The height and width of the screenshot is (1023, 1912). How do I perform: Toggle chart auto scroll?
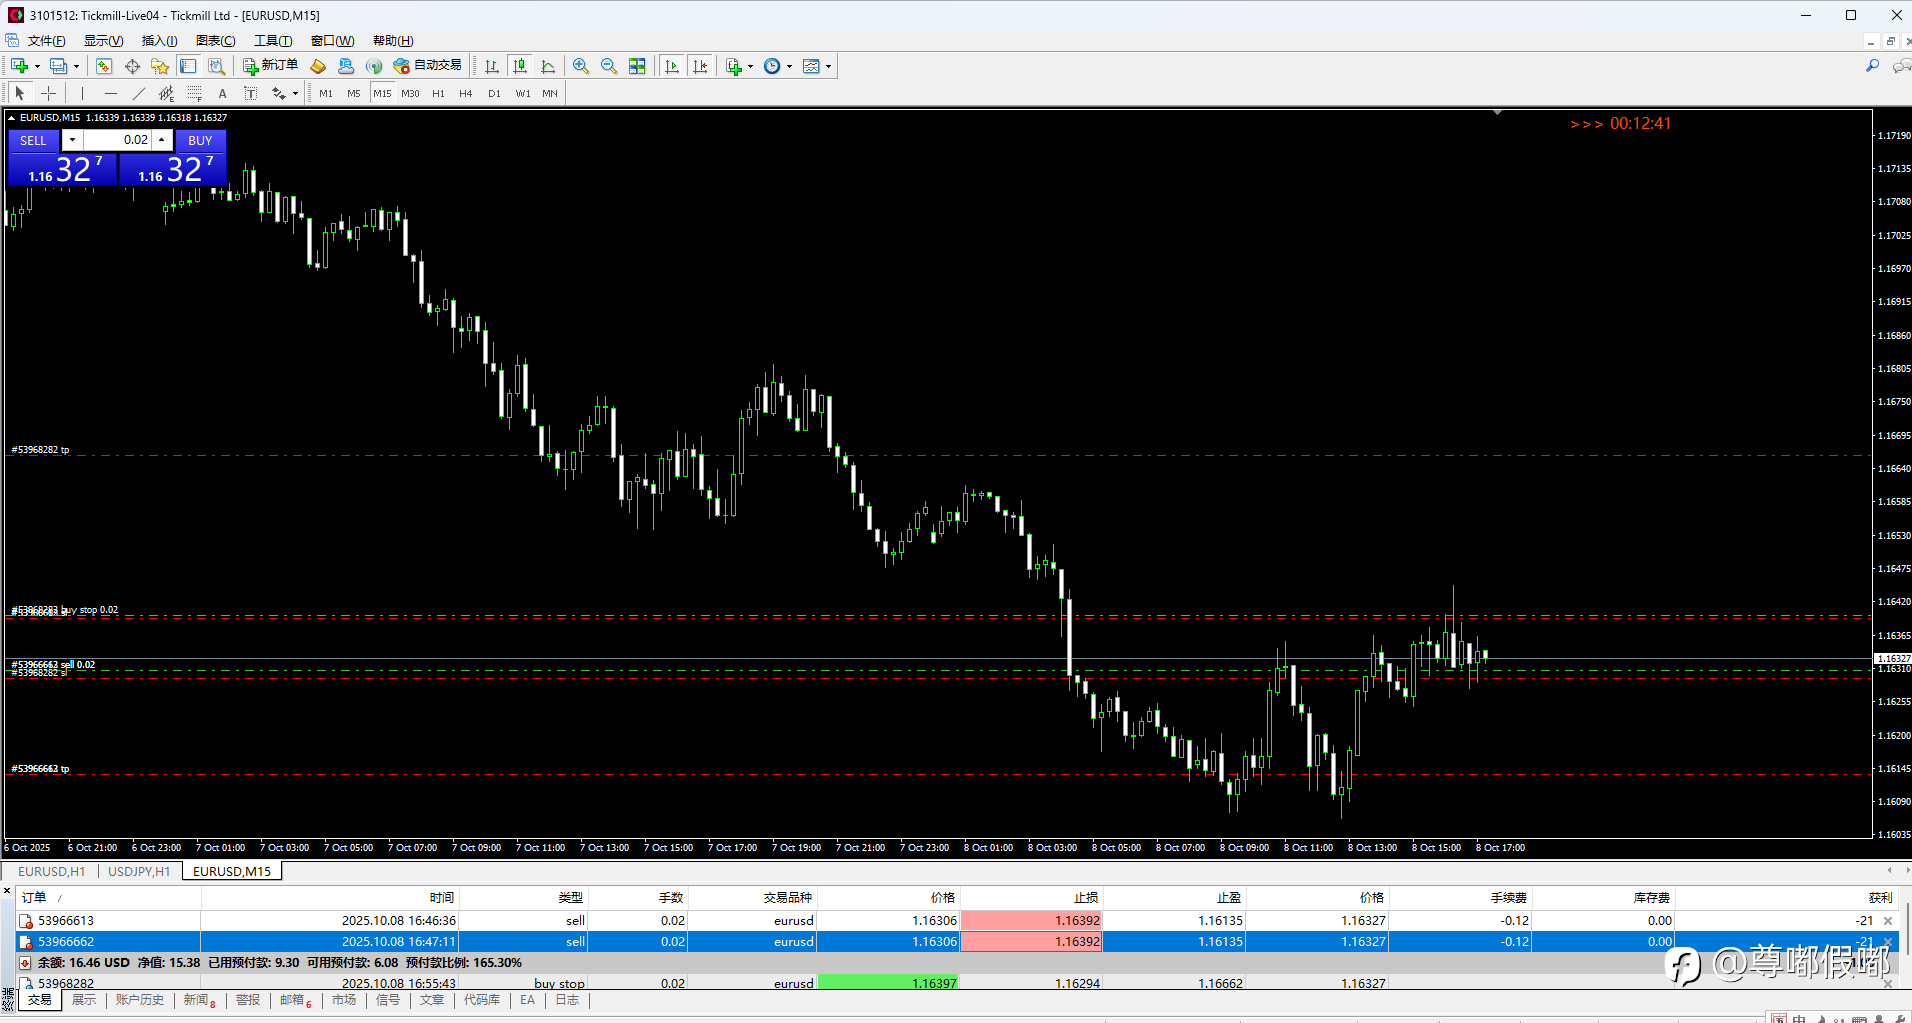point(671,66)
